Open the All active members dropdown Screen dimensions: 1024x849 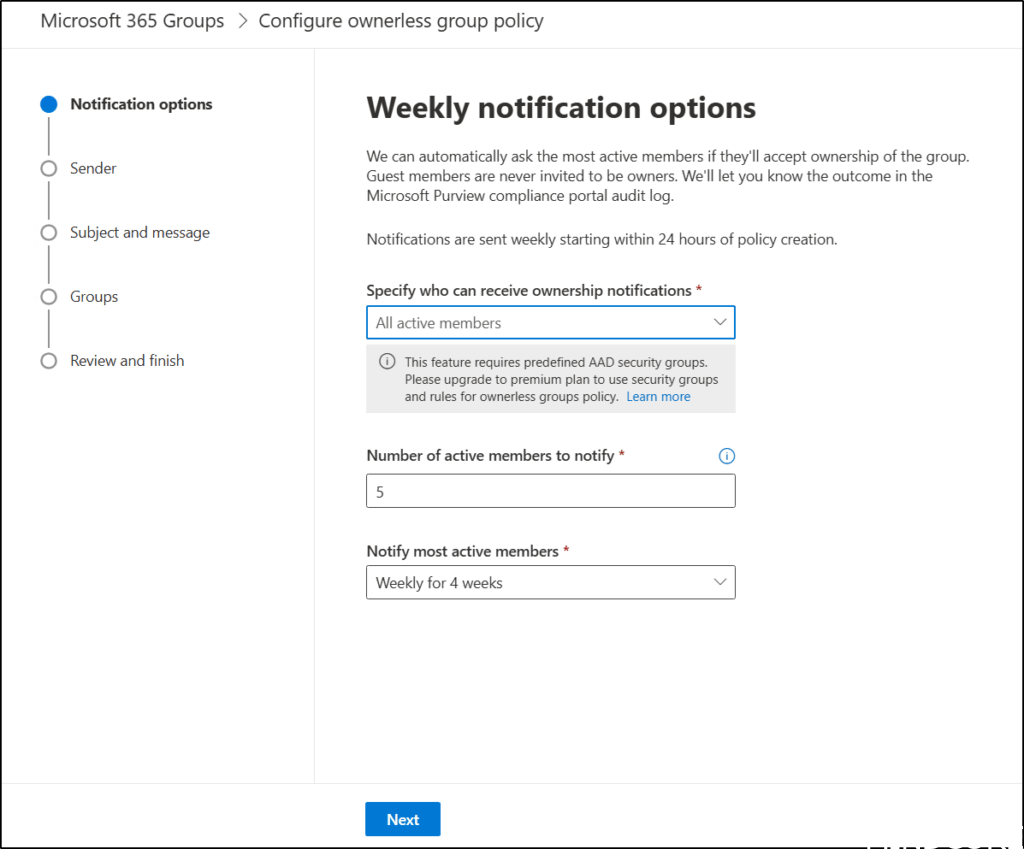[x=550, y=323]
